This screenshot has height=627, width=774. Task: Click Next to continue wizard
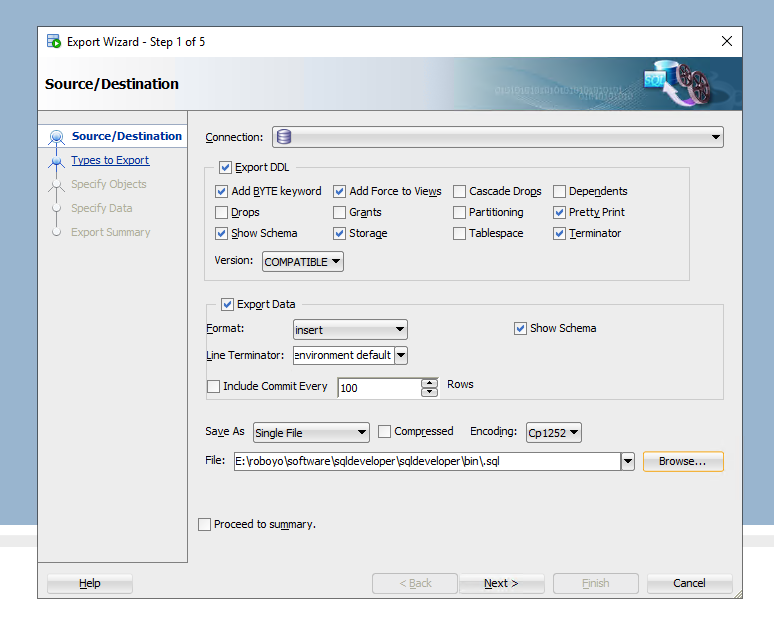tap(502, 583)
